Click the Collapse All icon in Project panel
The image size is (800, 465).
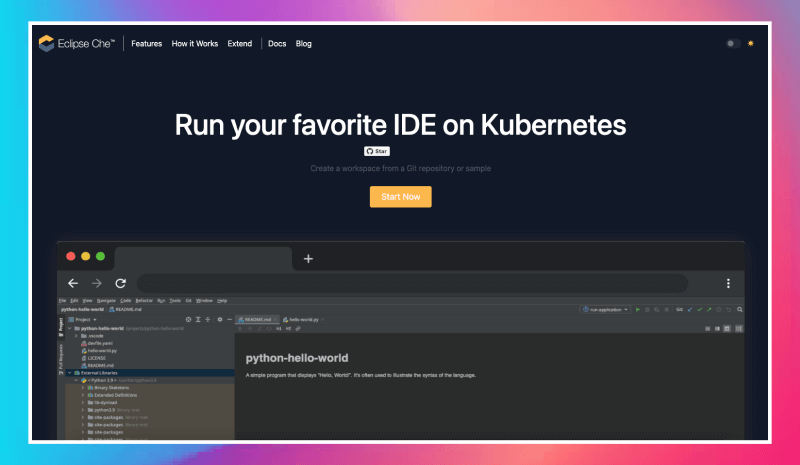[x=208, y=320]
